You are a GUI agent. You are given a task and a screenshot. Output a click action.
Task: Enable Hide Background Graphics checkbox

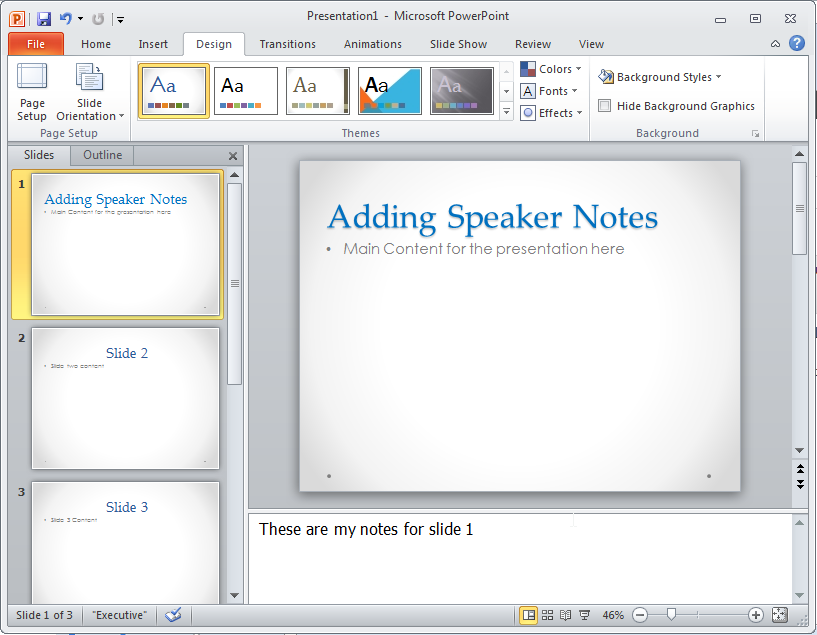click(x=605, y=106)
